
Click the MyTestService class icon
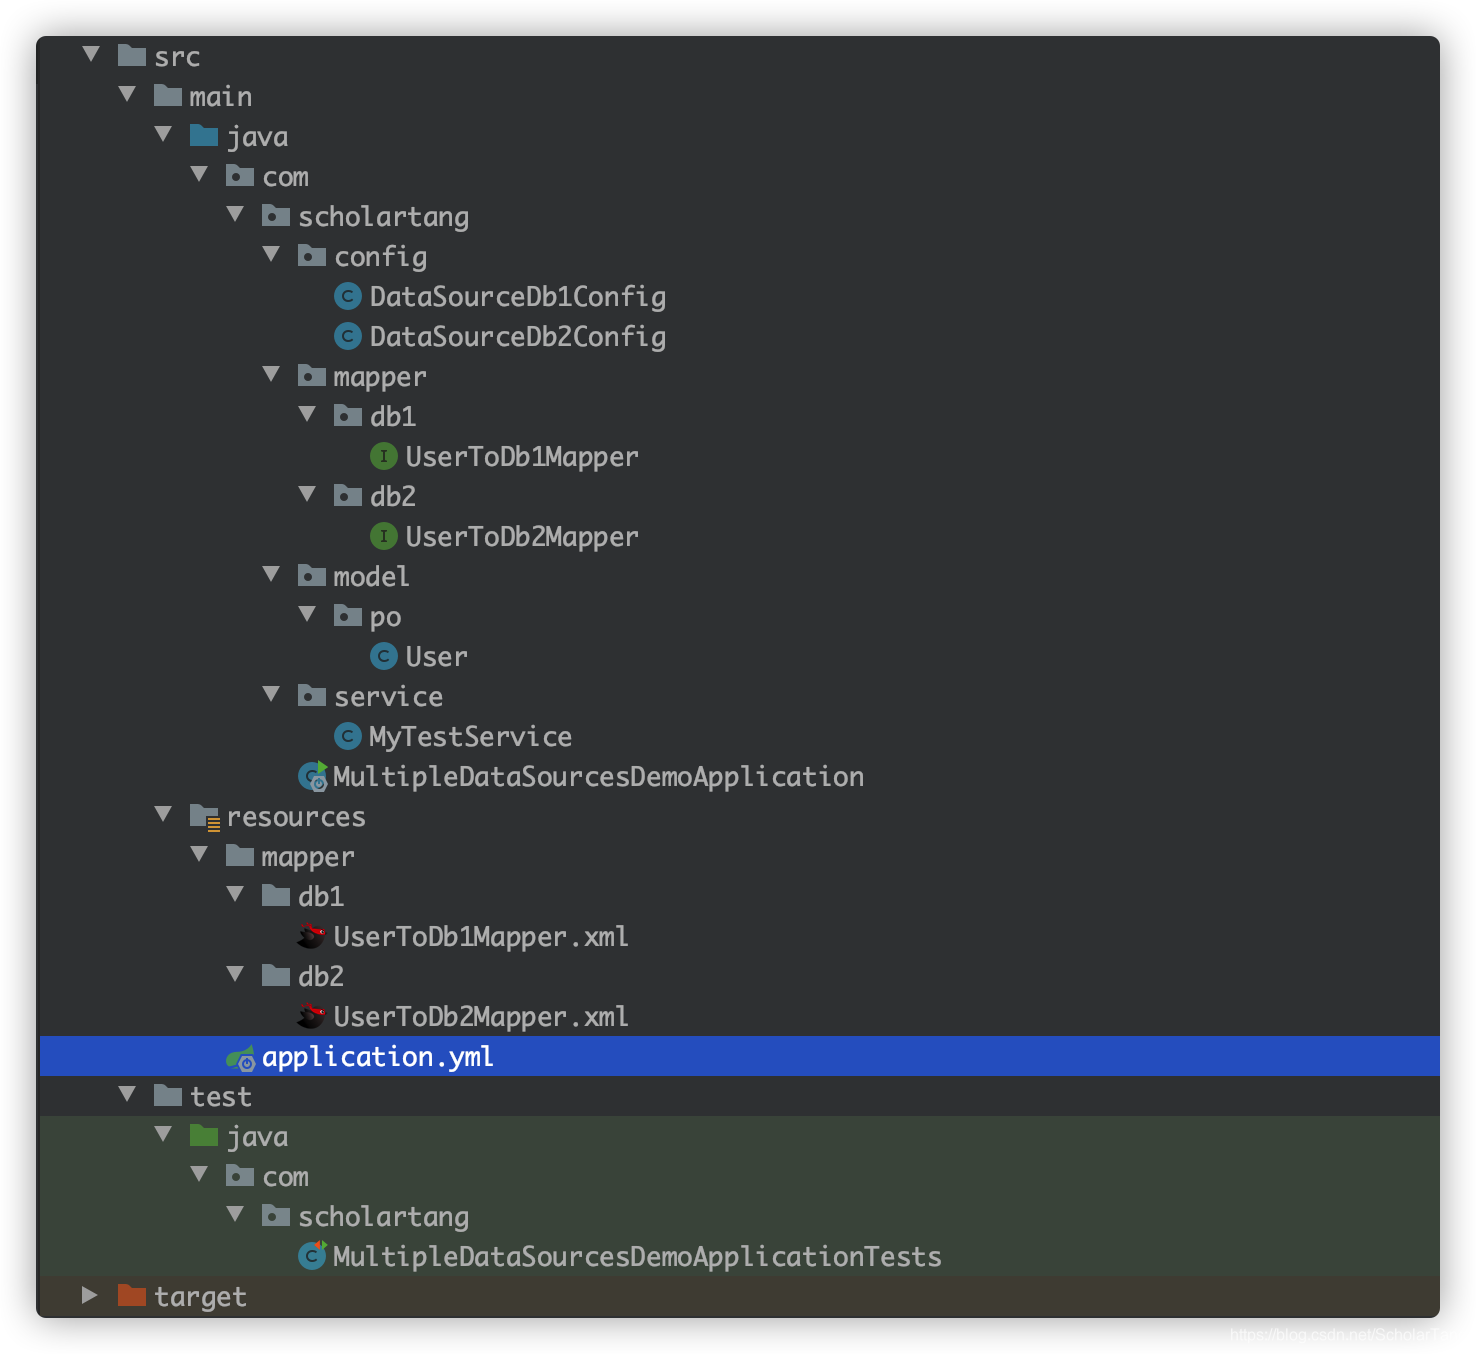[x=347, y=736]
